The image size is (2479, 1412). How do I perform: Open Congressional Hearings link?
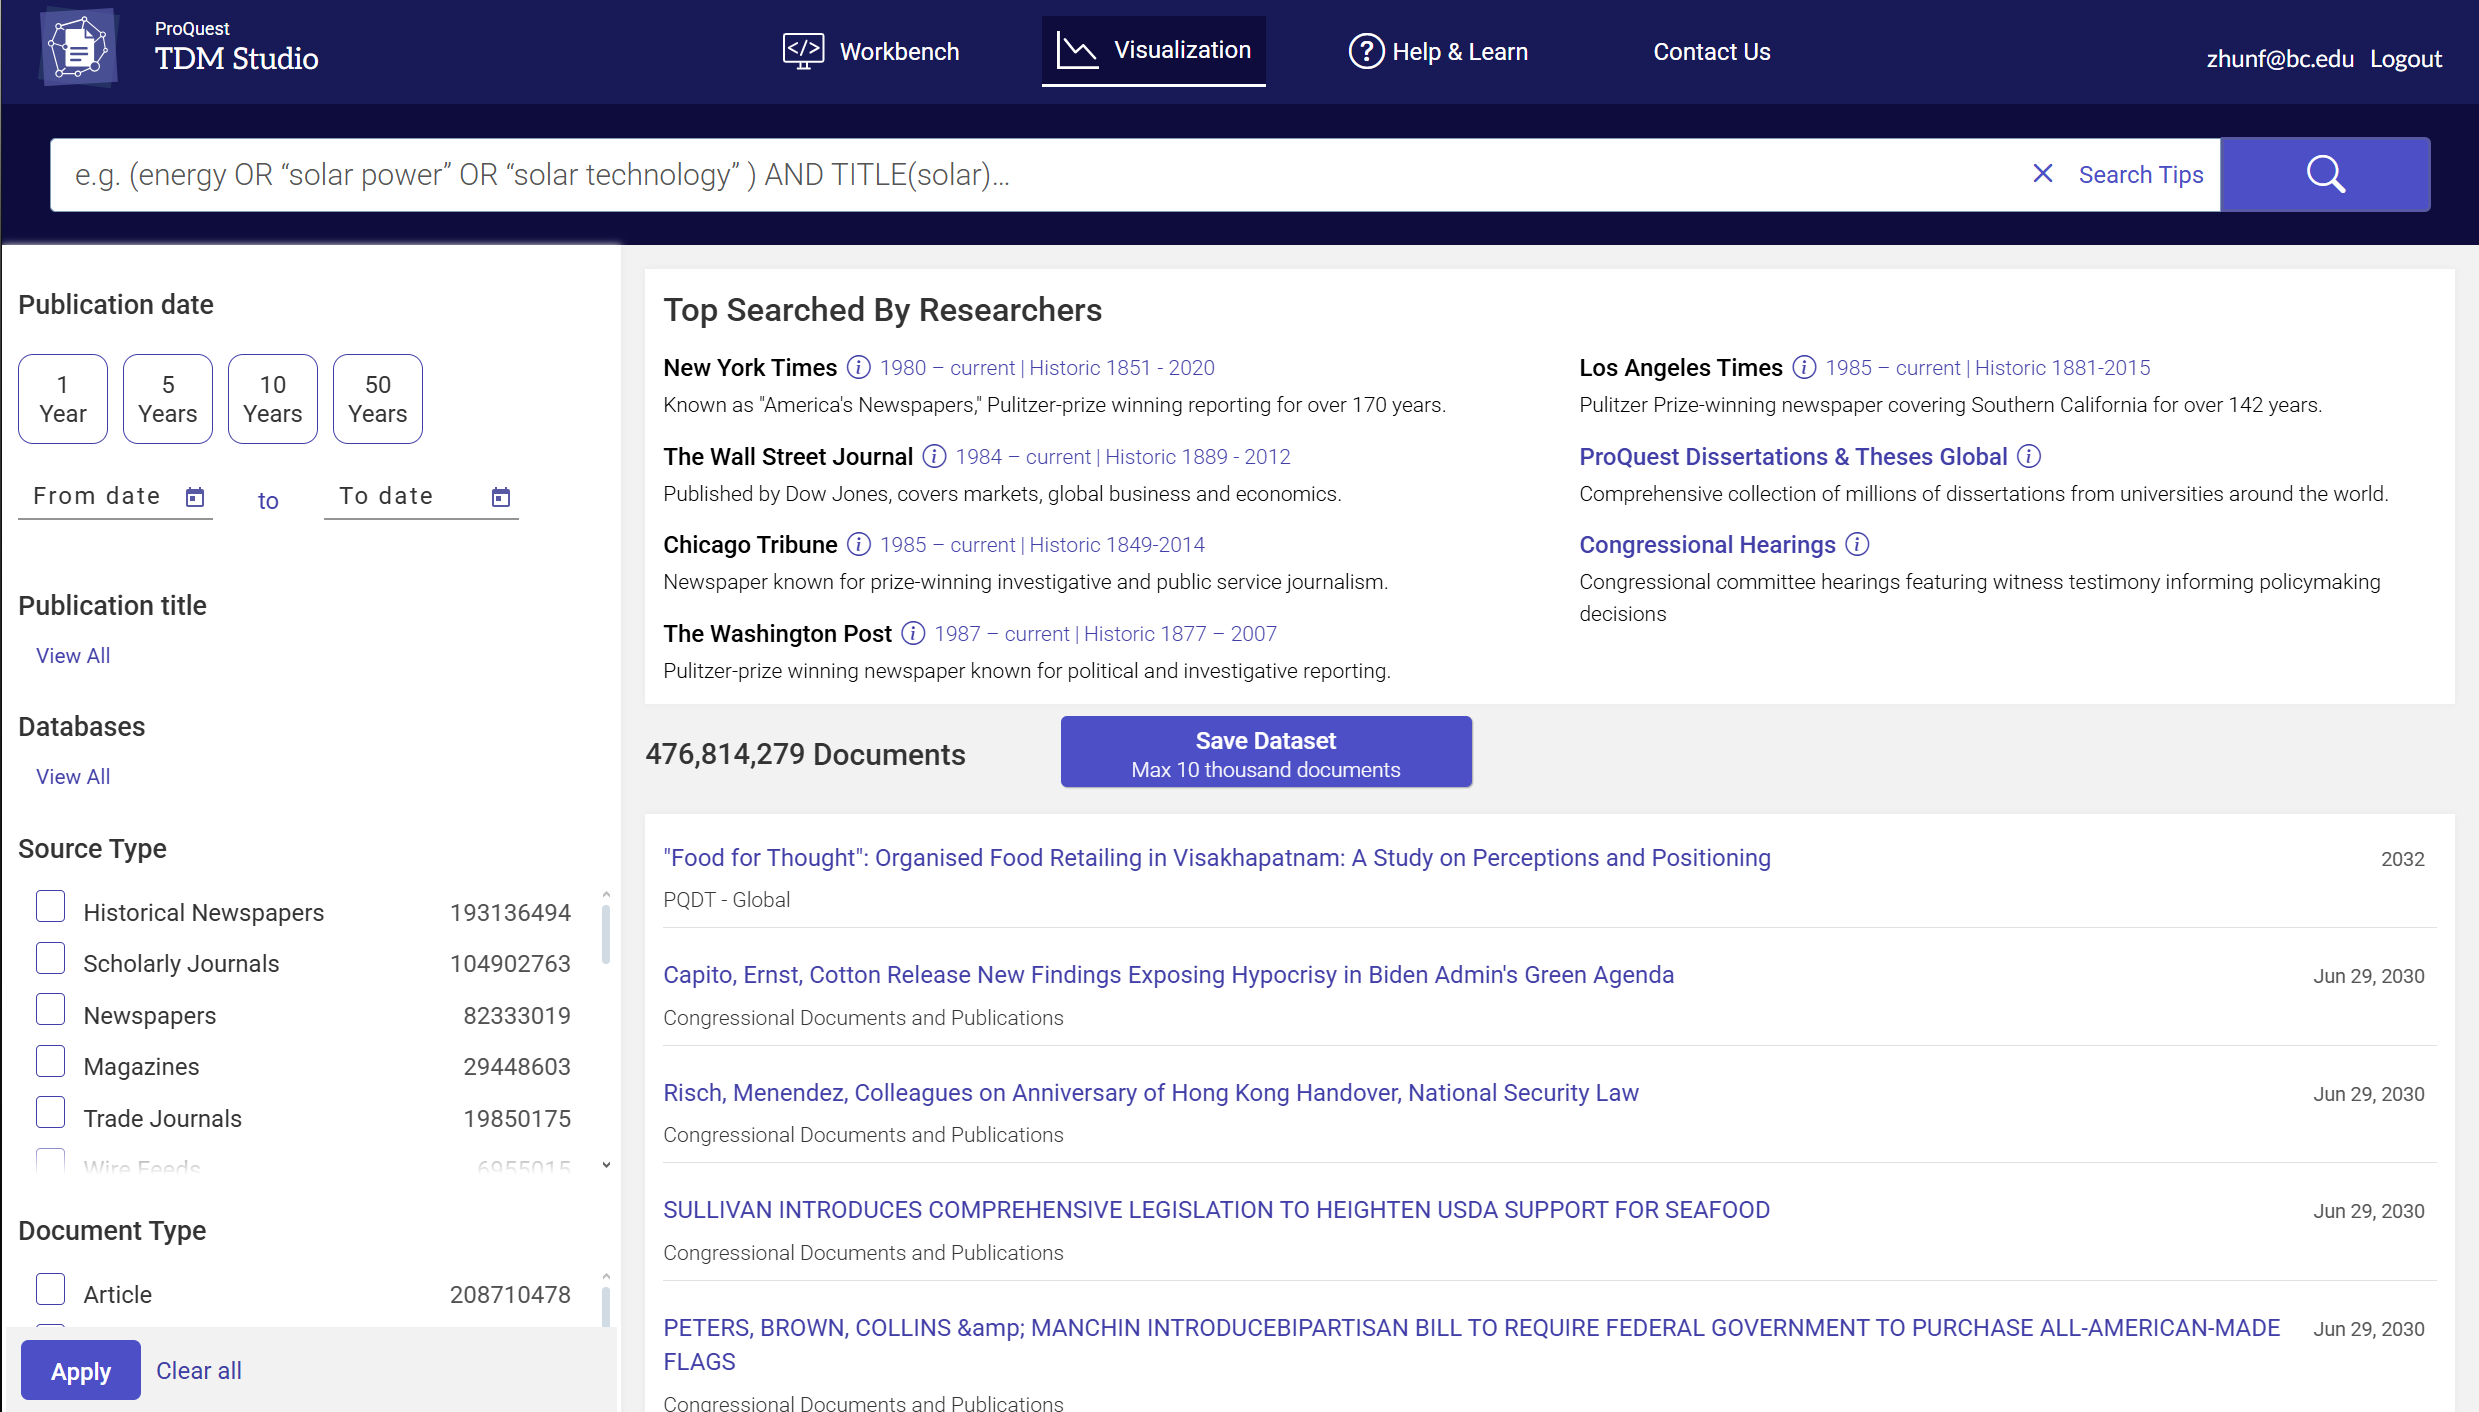[1707, 545]
